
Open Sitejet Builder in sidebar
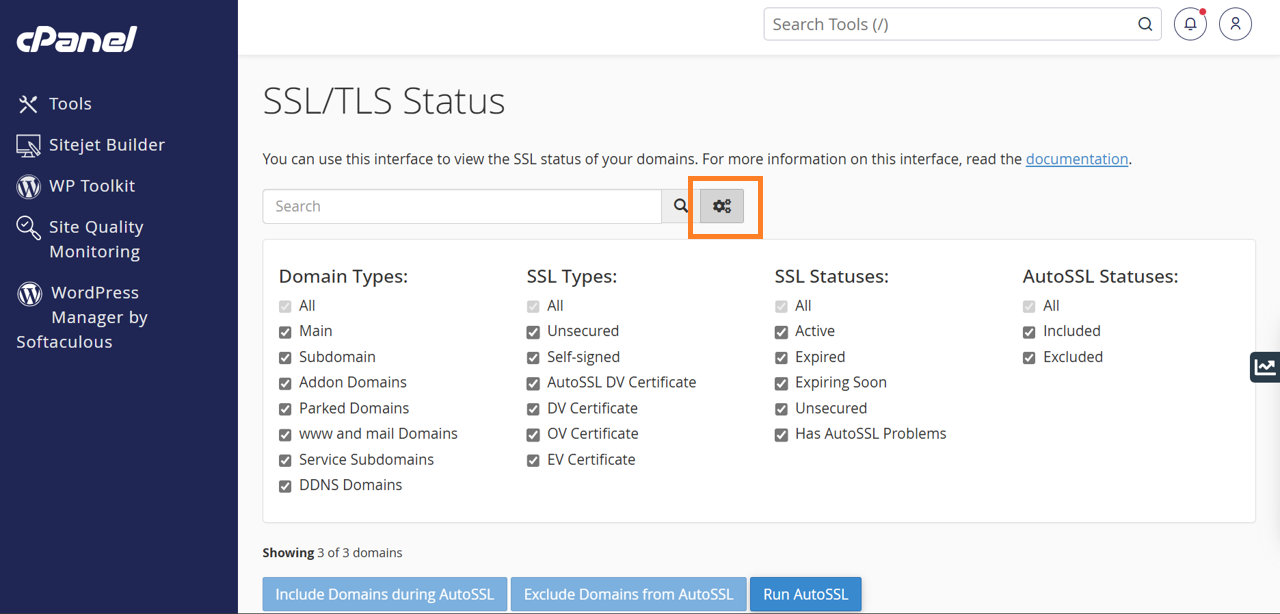[106, 145]
